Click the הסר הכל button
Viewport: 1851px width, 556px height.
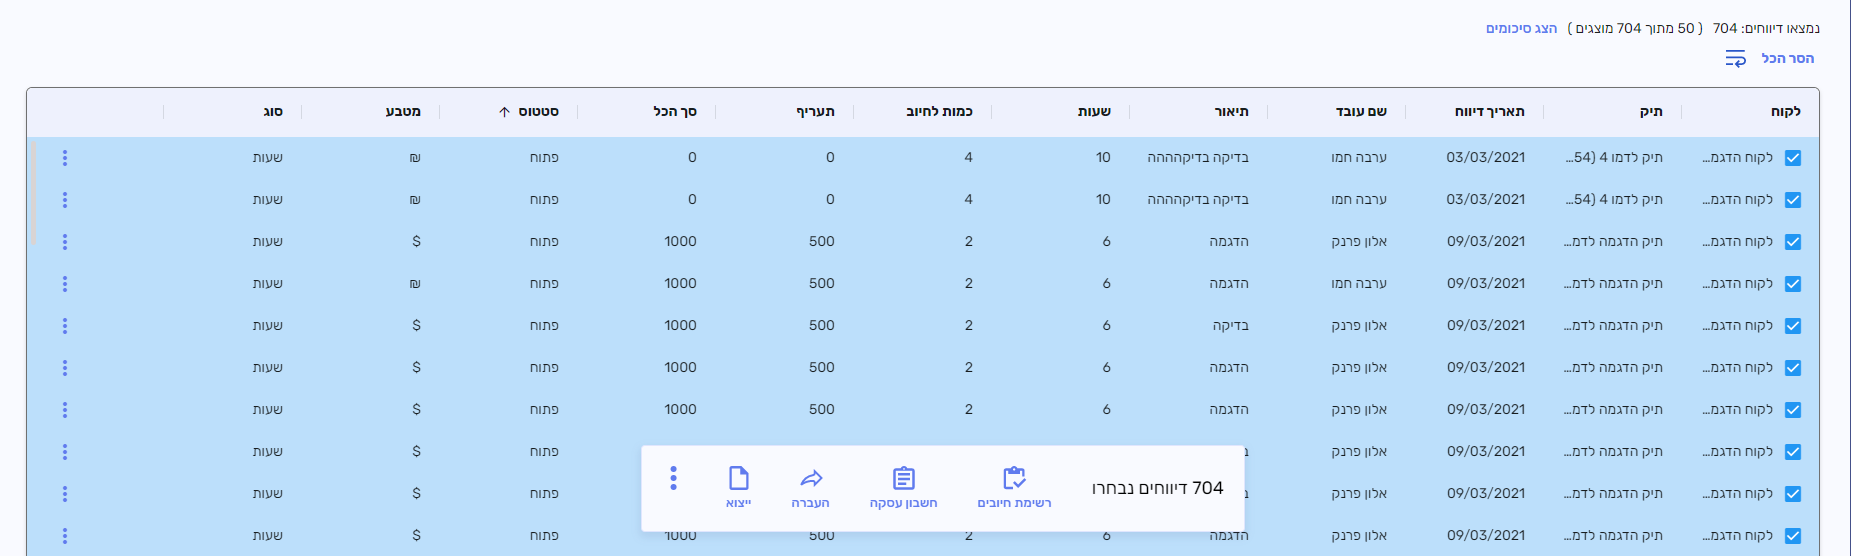(1787, 59)
